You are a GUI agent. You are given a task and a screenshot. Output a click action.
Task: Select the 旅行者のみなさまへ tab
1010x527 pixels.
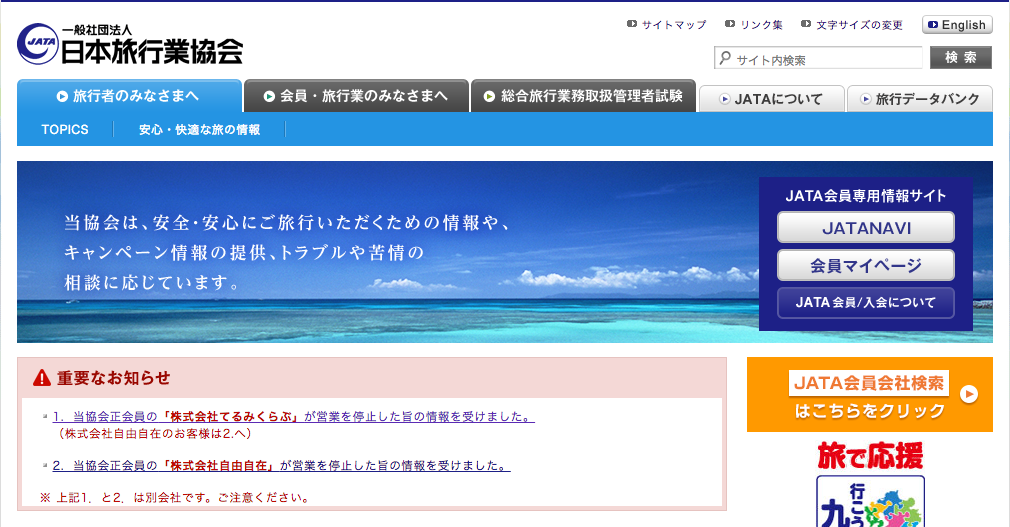click(129, 96)
